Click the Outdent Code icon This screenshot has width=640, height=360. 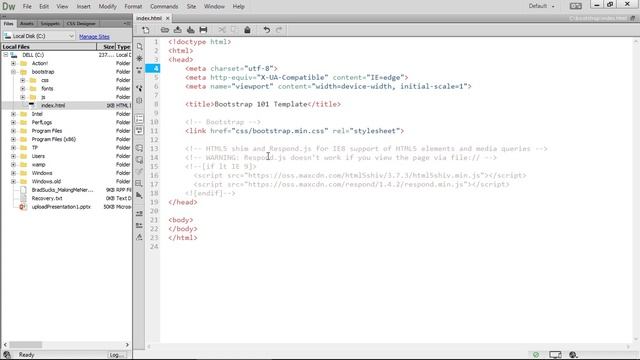tap(140, 225)
